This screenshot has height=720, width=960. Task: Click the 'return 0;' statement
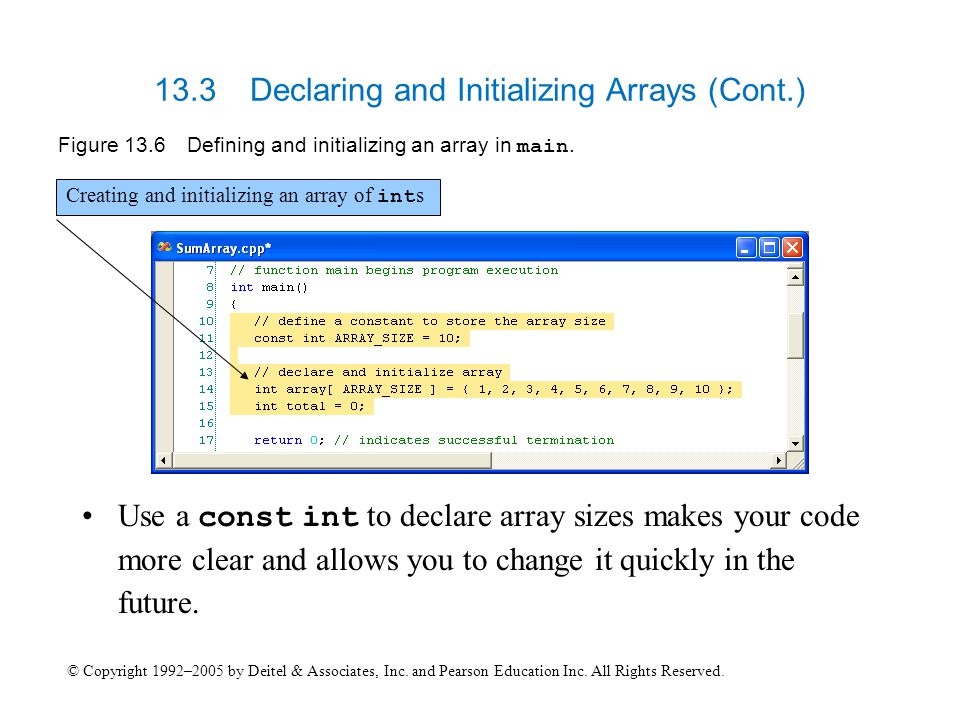point(289,440)
